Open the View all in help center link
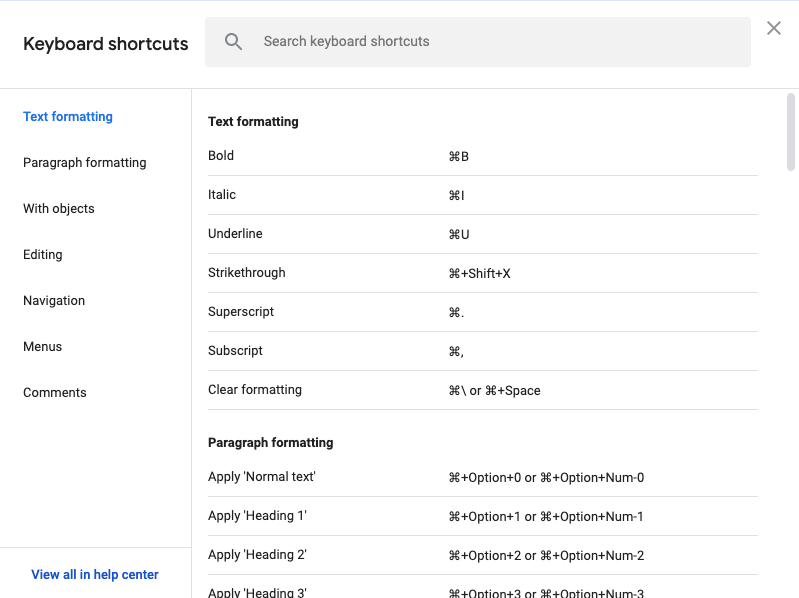 click(x=95, y=575)
